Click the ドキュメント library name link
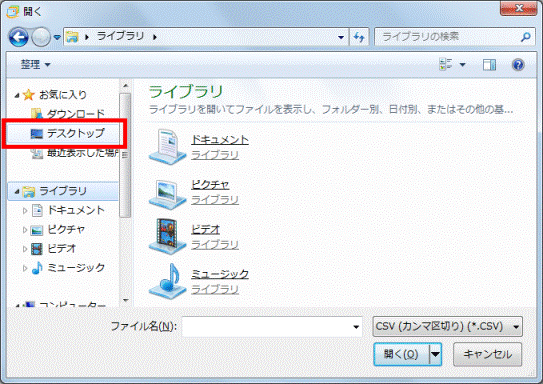 220,140
